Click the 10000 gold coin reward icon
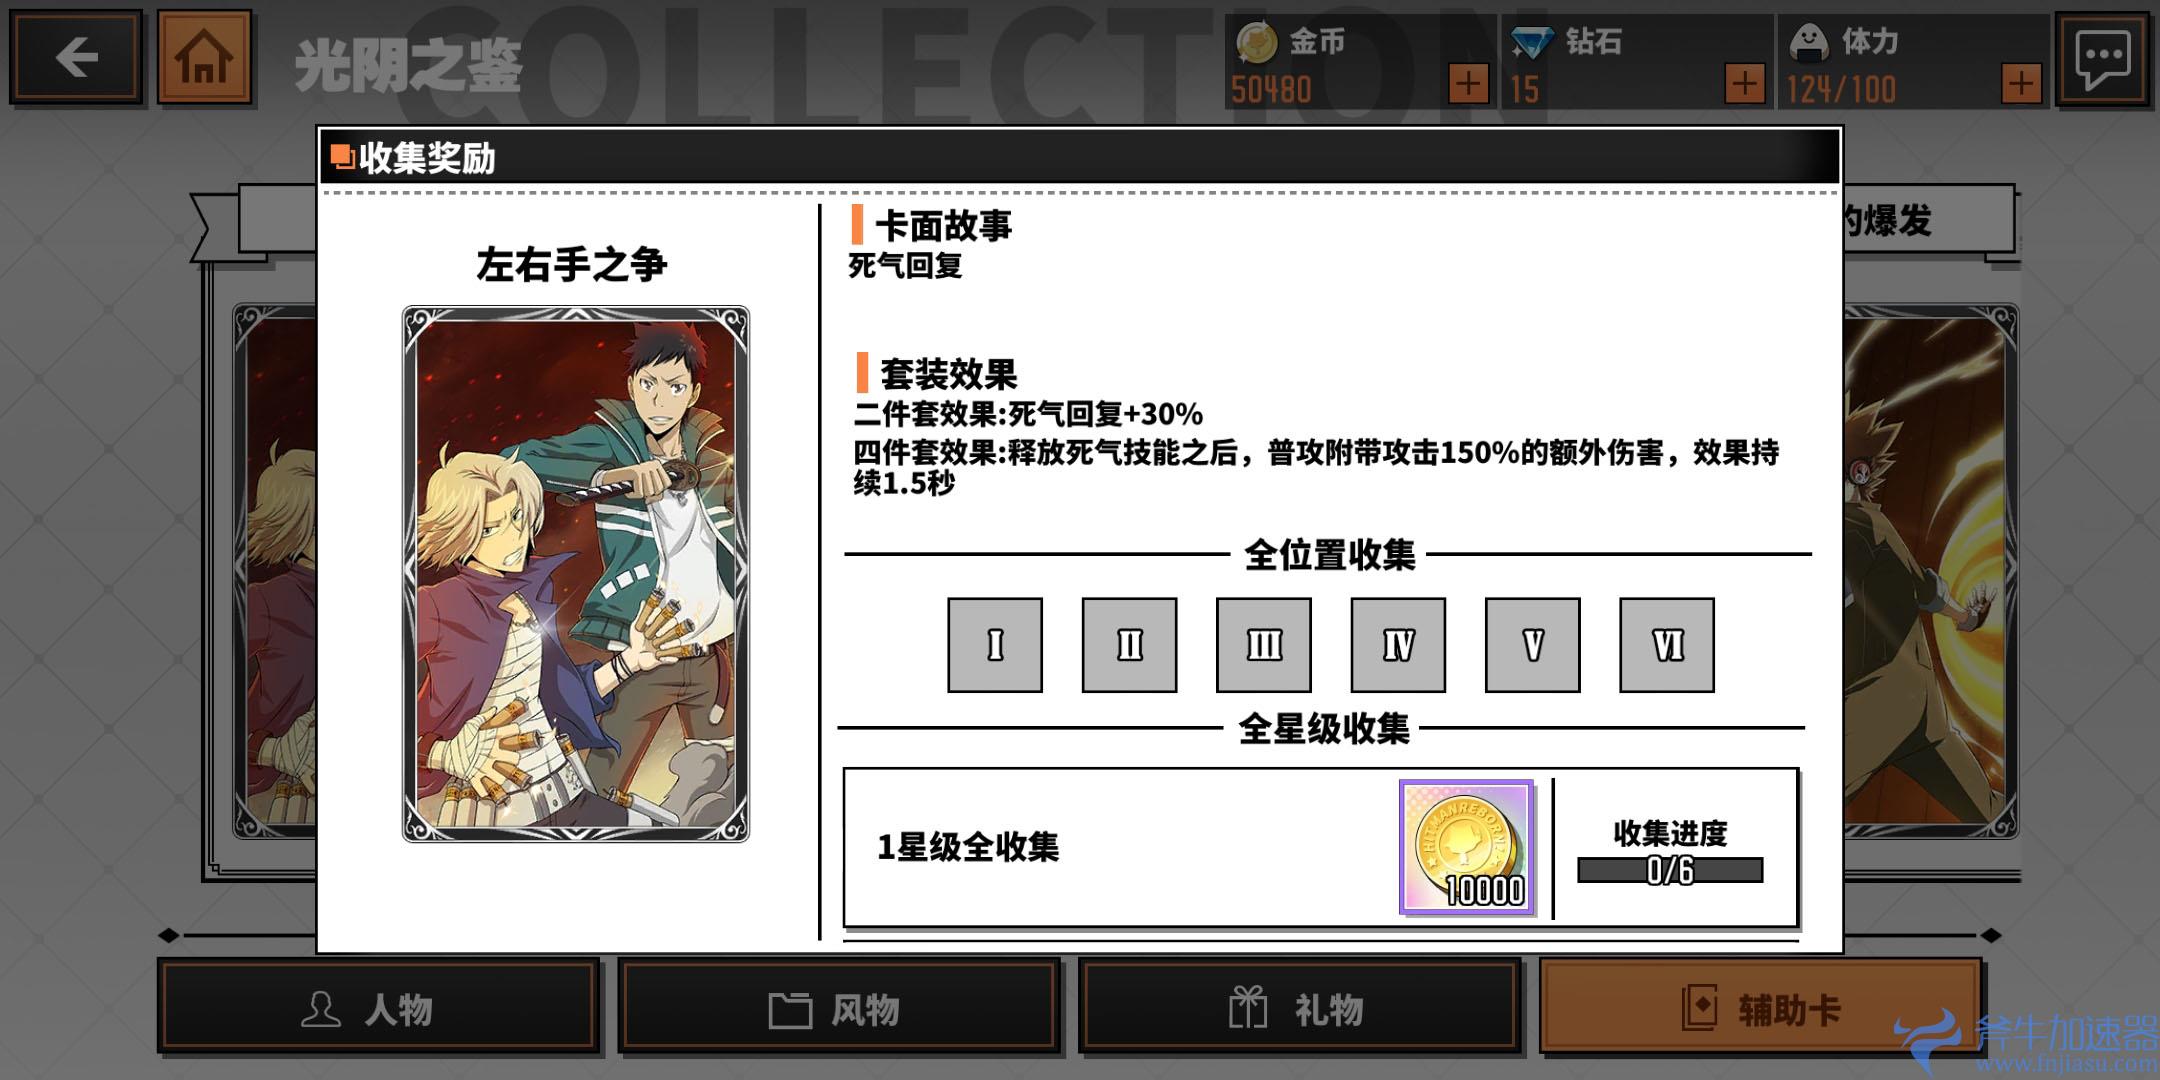This screenshot has width=2160, height=1080. (x=1466, y=847)
